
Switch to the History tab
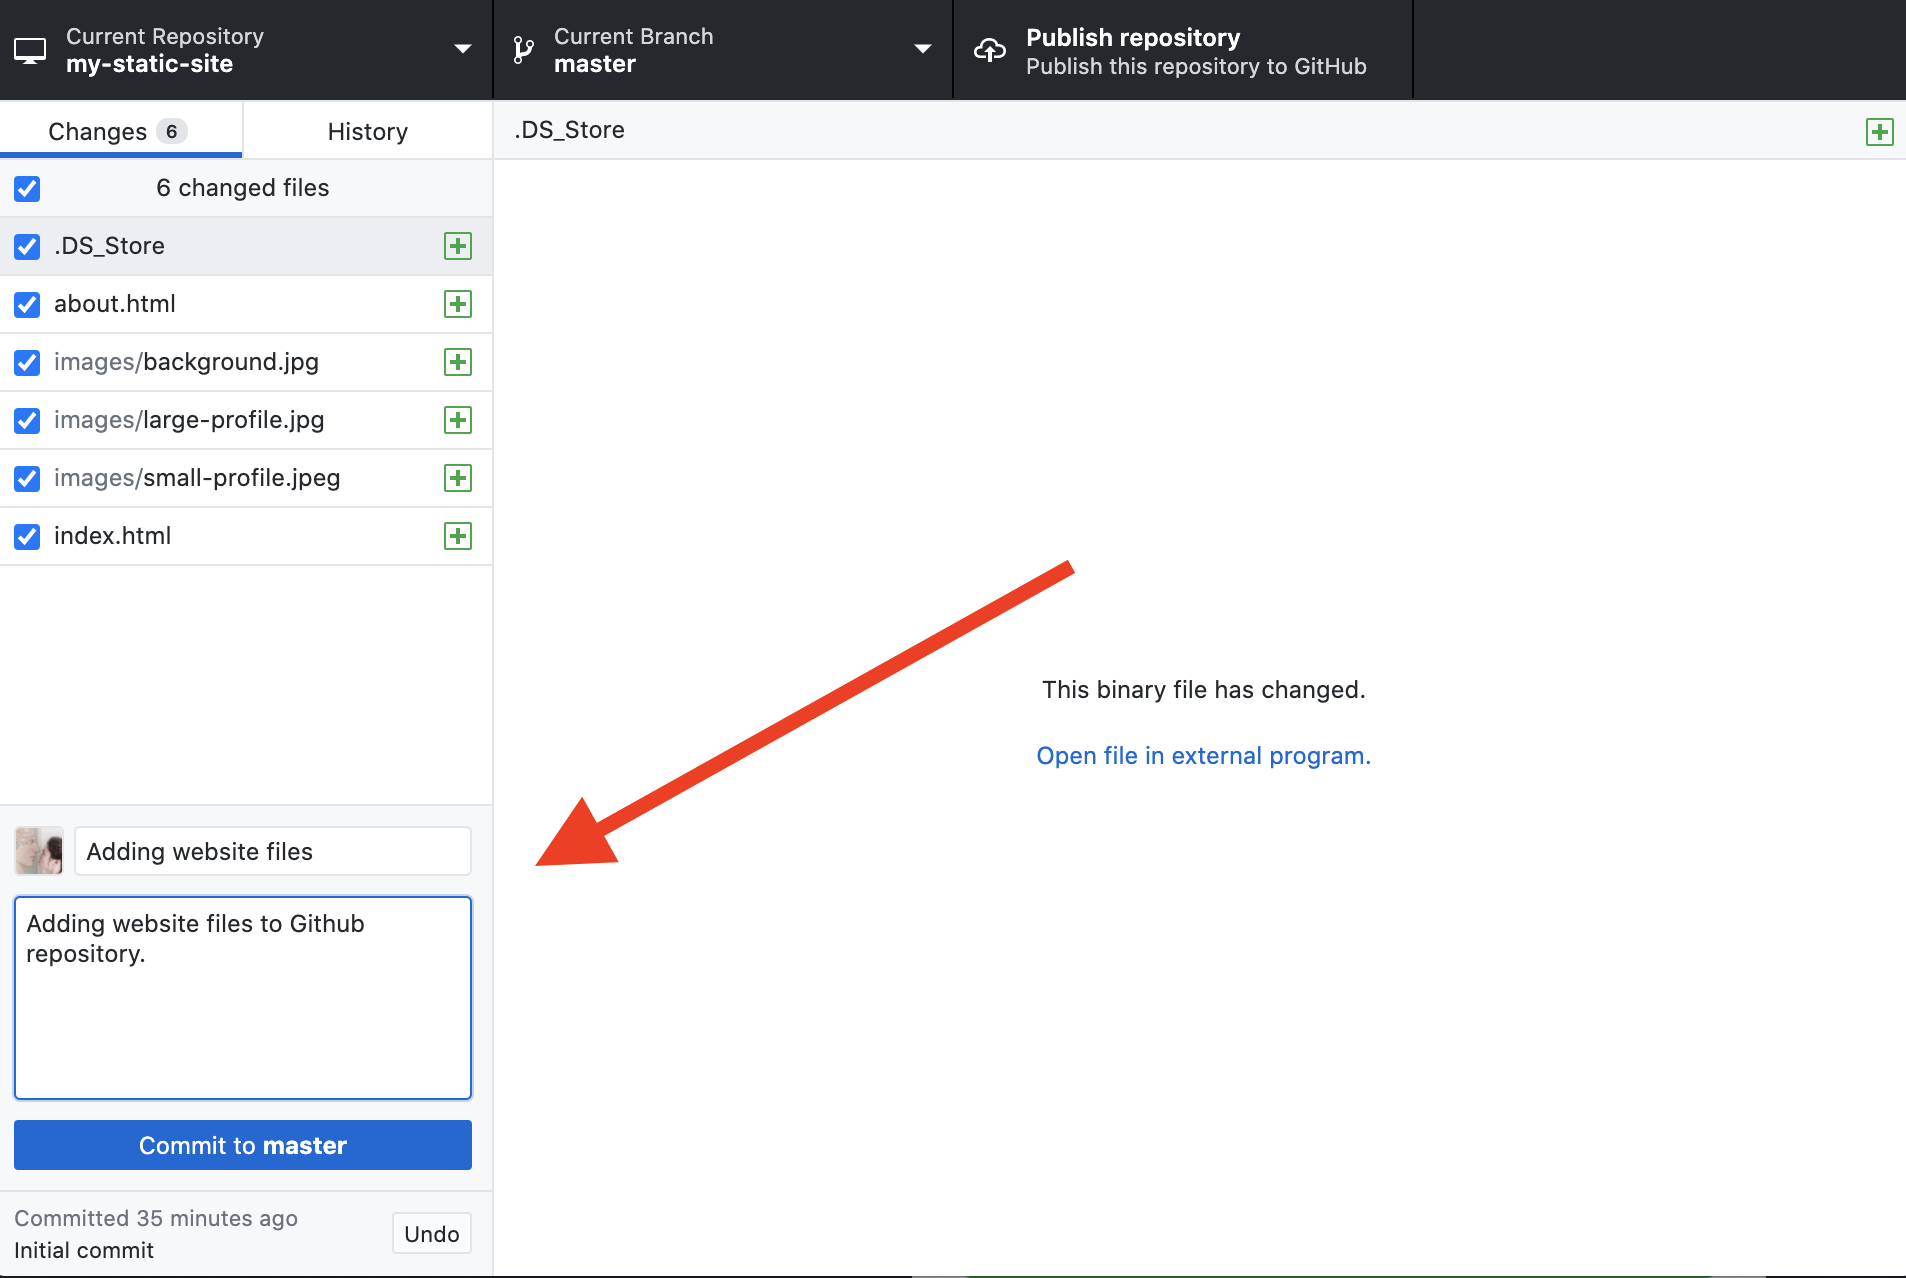[367, 132]
